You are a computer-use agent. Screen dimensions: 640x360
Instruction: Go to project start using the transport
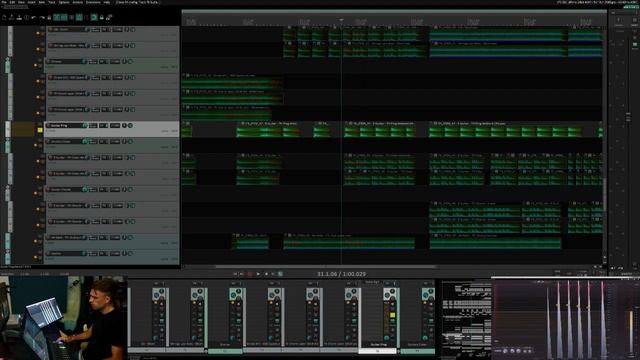coord(235,274)
